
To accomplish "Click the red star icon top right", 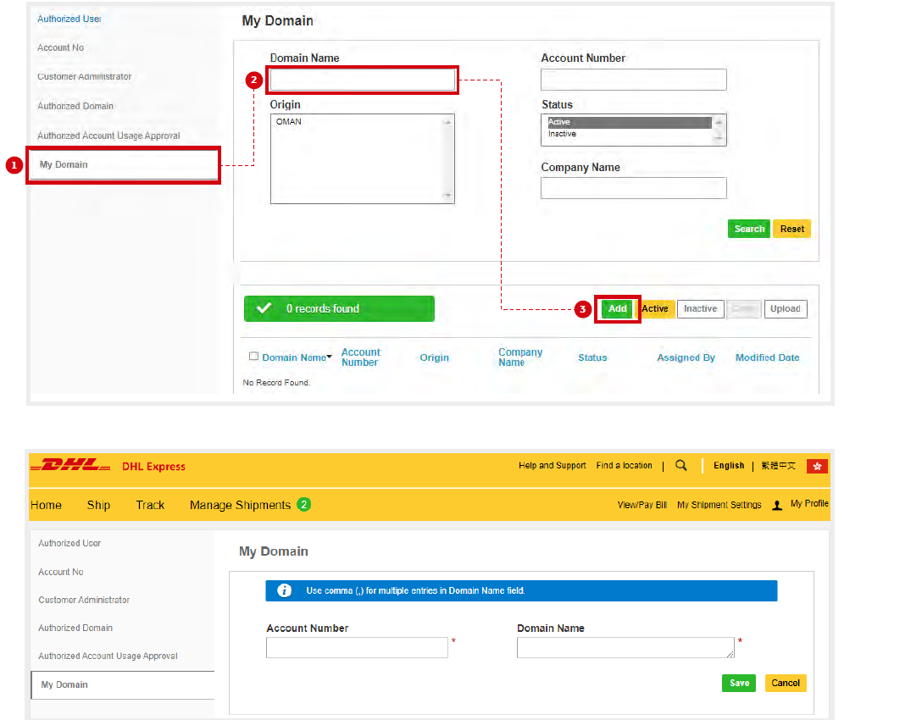I will pyautogui.click(x=817, y=465).
